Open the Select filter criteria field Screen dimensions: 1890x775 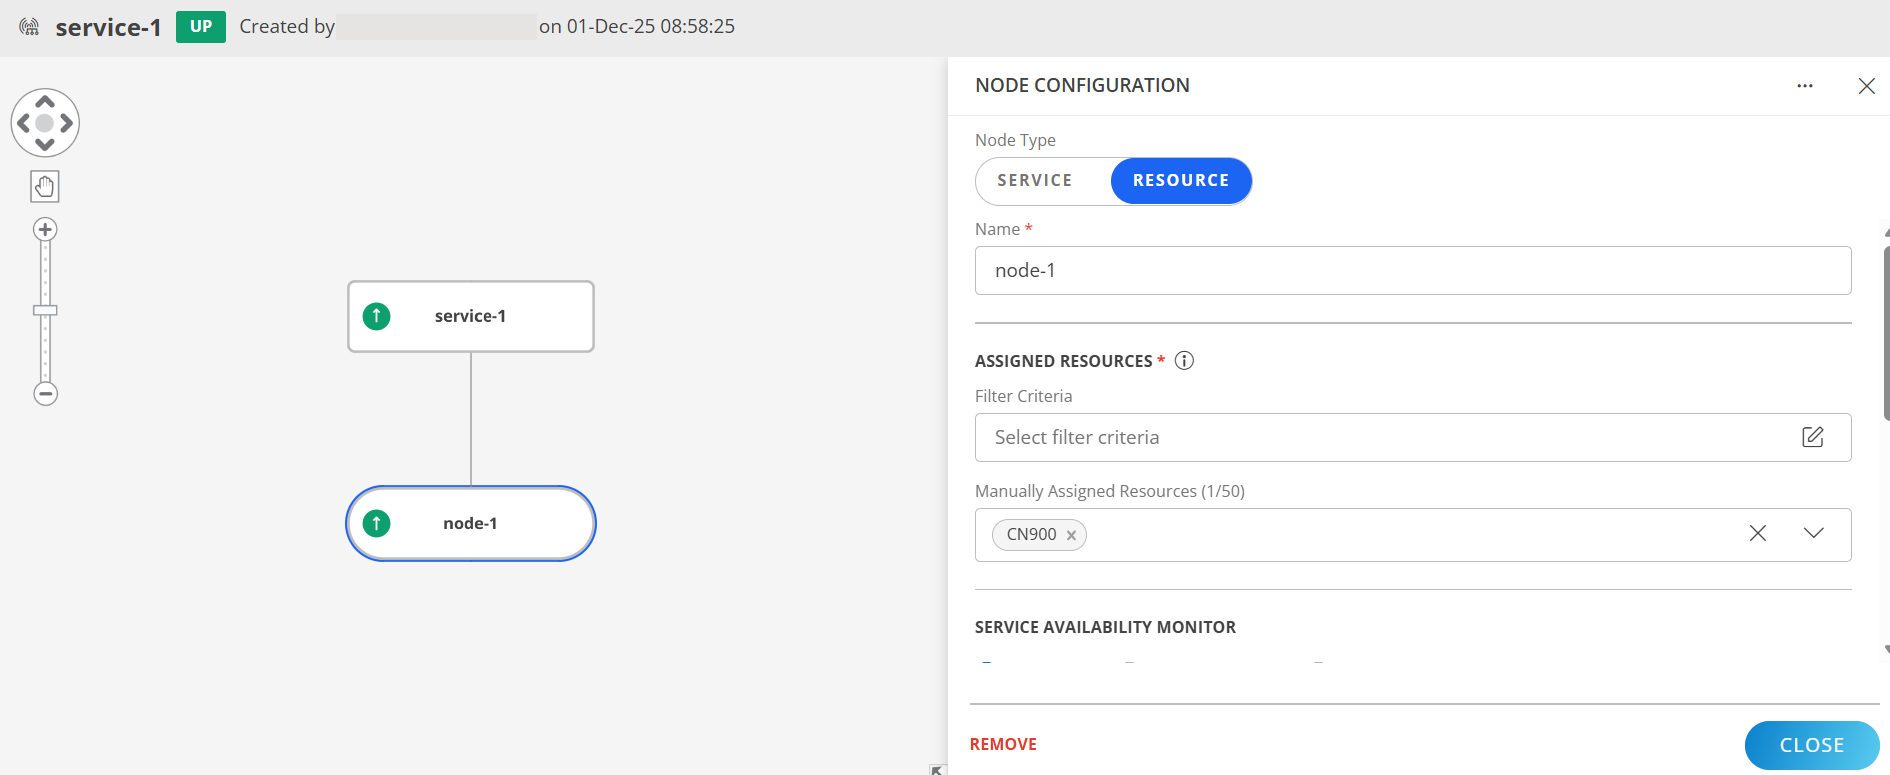click(1380, 437)
